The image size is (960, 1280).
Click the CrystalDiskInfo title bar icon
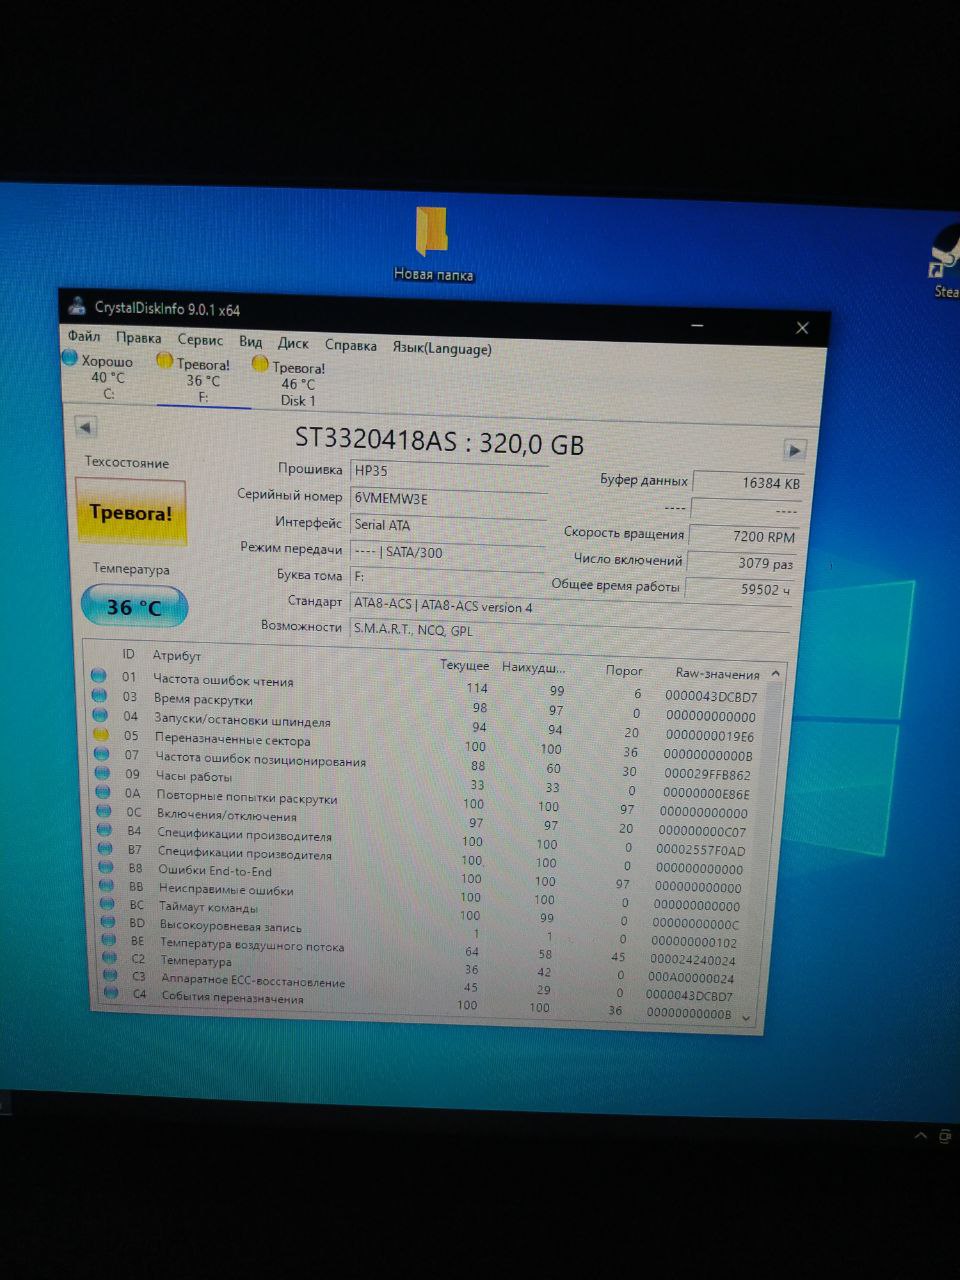pos(77,307)
